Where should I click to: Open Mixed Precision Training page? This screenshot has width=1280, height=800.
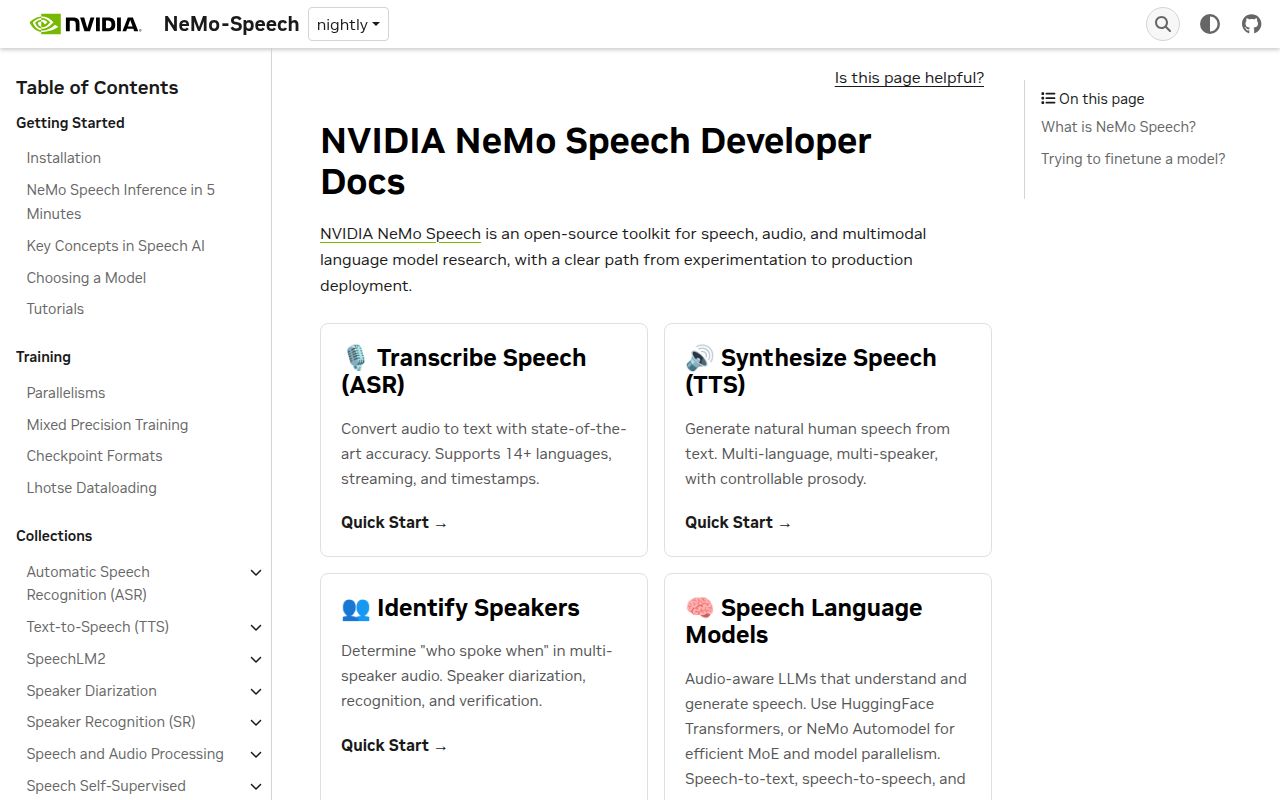tap(107, 425)
